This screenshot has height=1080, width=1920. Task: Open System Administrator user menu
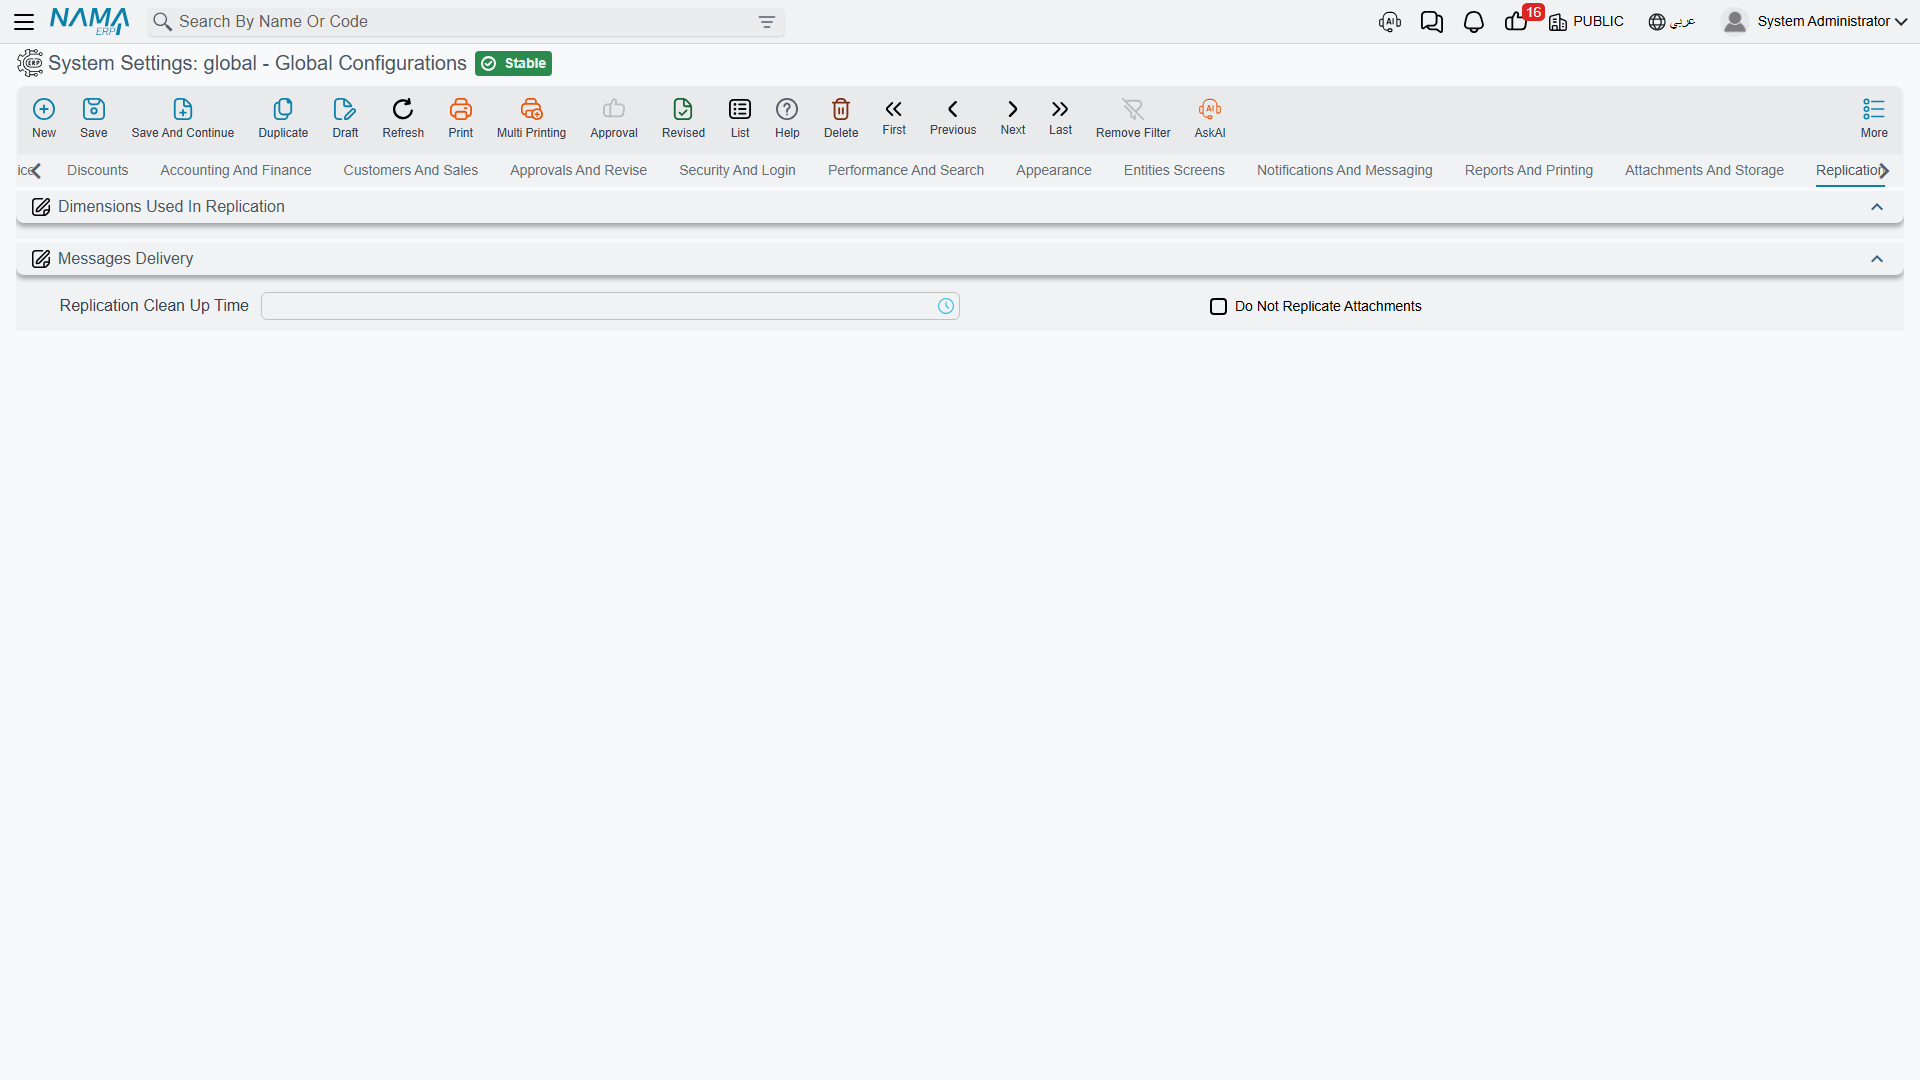pyautogui.click(x=1815, y=22)
